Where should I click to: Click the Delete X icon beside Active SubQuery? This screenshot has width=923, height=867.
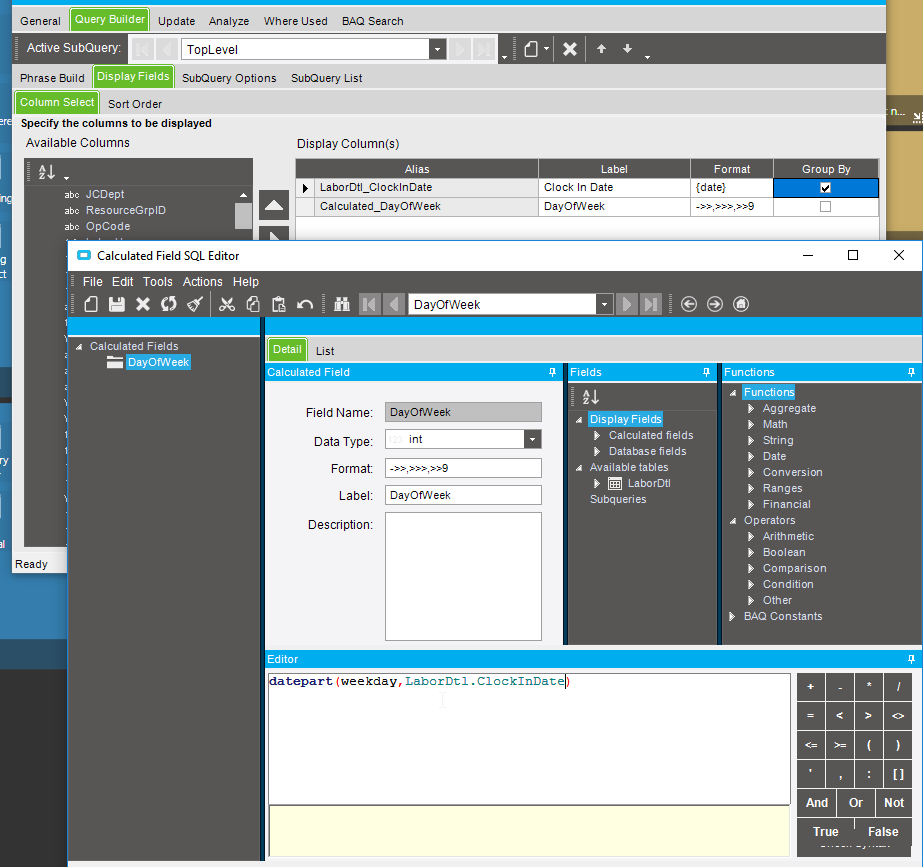tap(569, 49)
